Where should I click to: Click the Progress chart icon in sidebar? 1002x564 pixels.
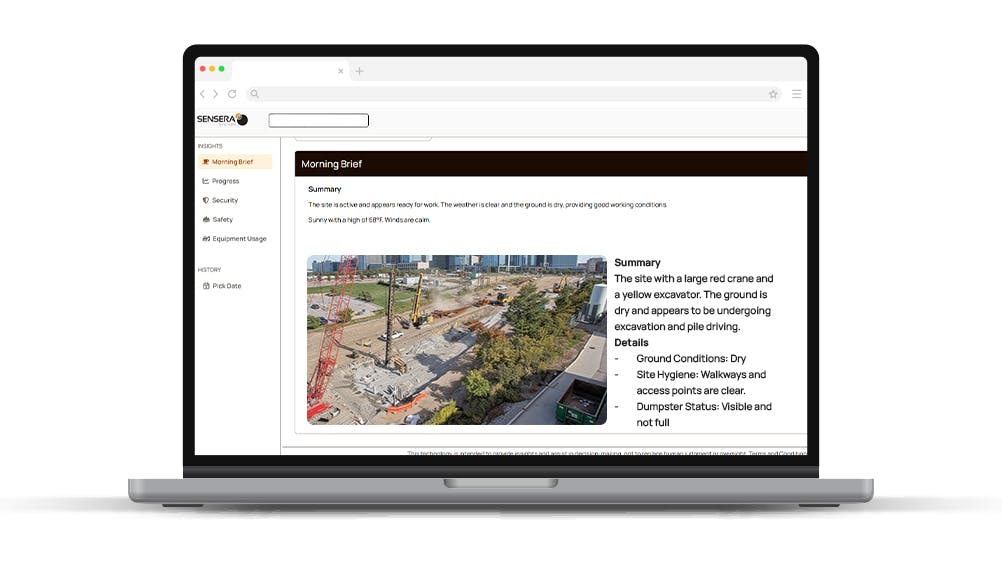pyautogui.click(x=206, y=181)
